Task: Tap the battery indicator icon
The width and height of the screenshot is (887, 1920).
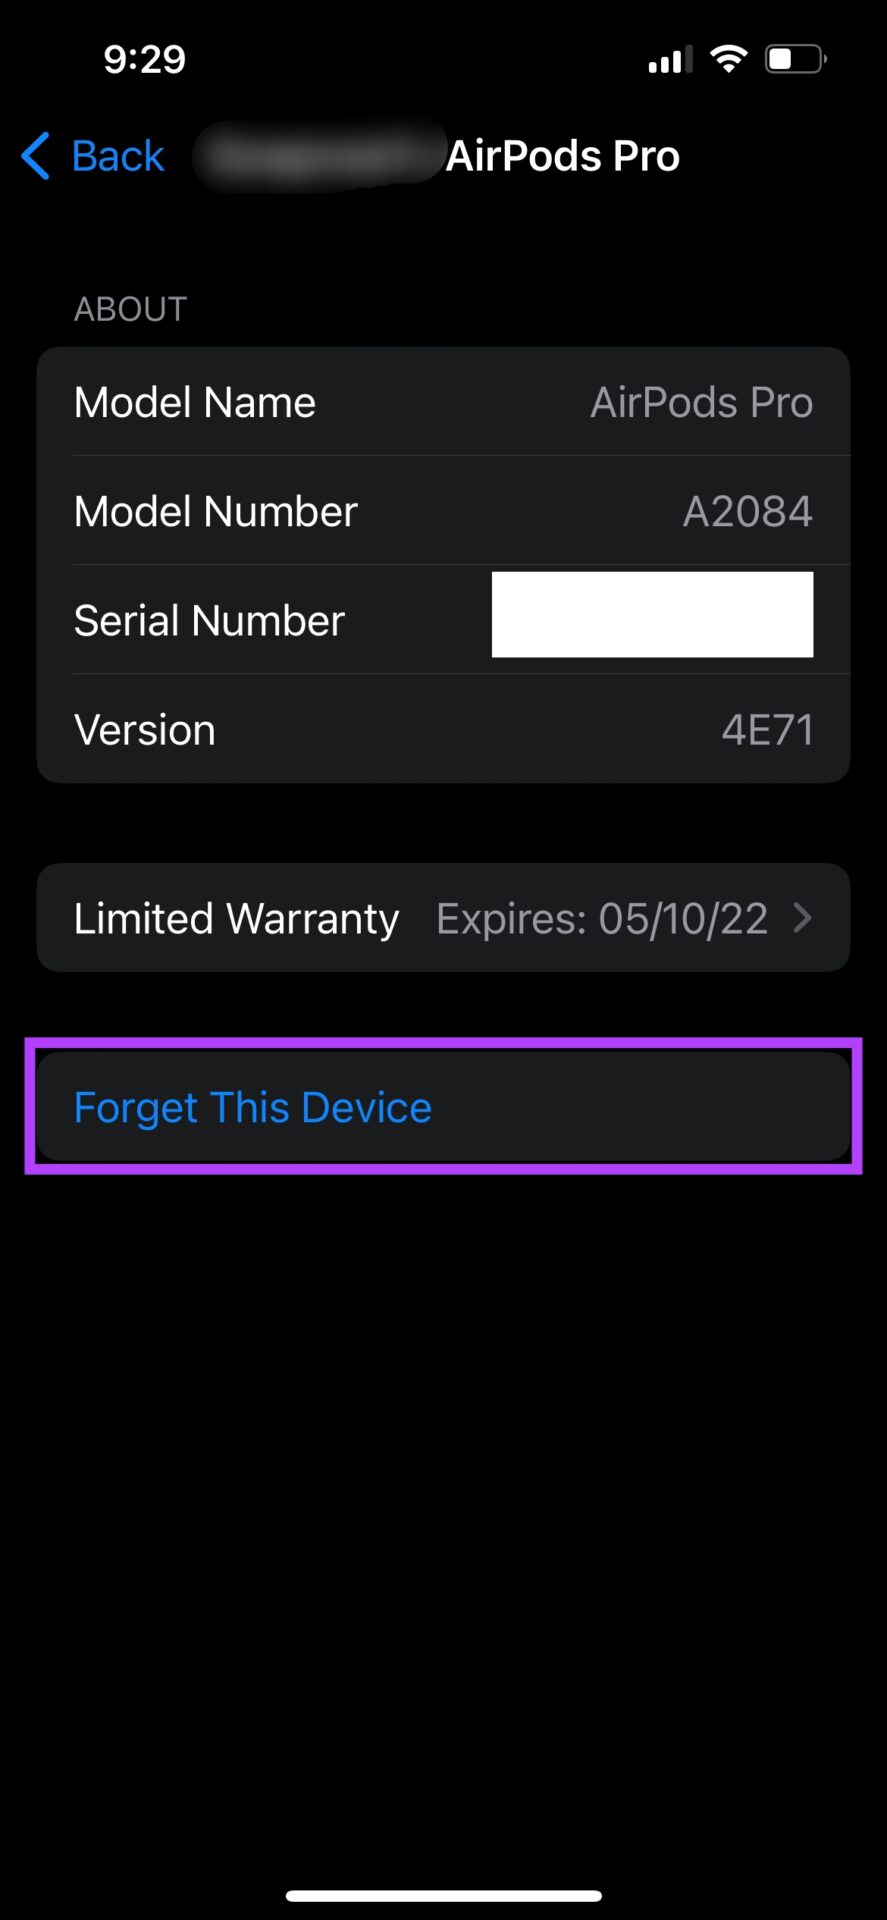Action: coord(796,59)
